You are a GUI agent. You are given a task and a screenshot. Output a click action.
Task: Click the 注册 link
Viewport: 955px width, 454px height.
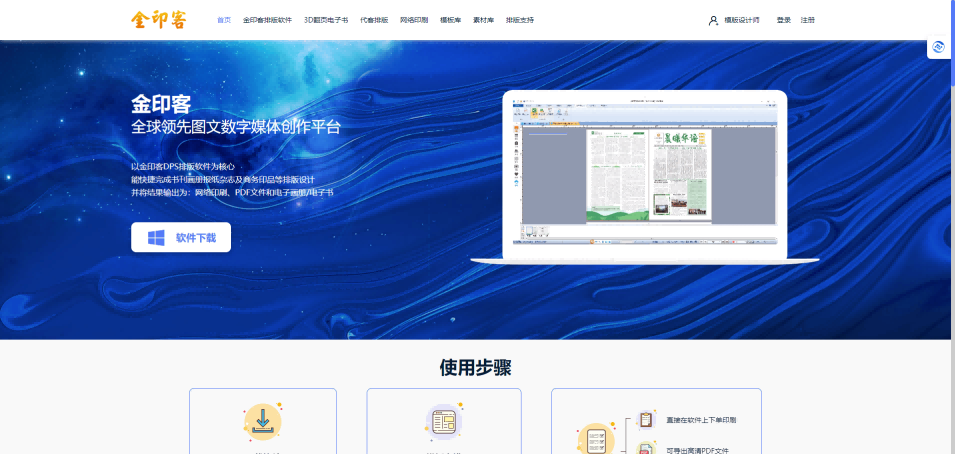click(x=807, y=20)
